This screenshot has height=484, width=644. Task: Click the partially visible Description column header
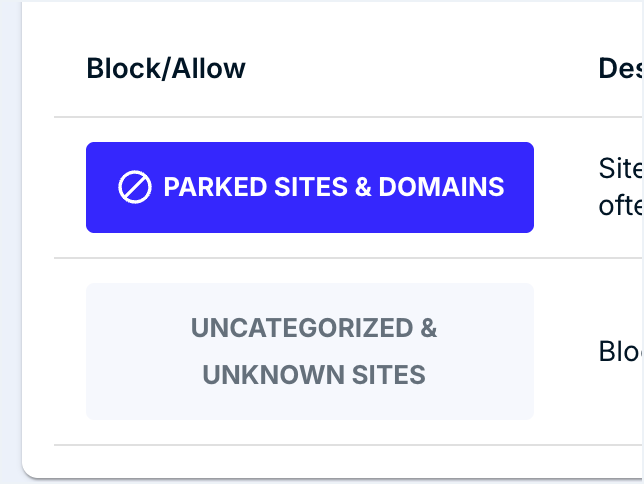(x=621, y=68)
